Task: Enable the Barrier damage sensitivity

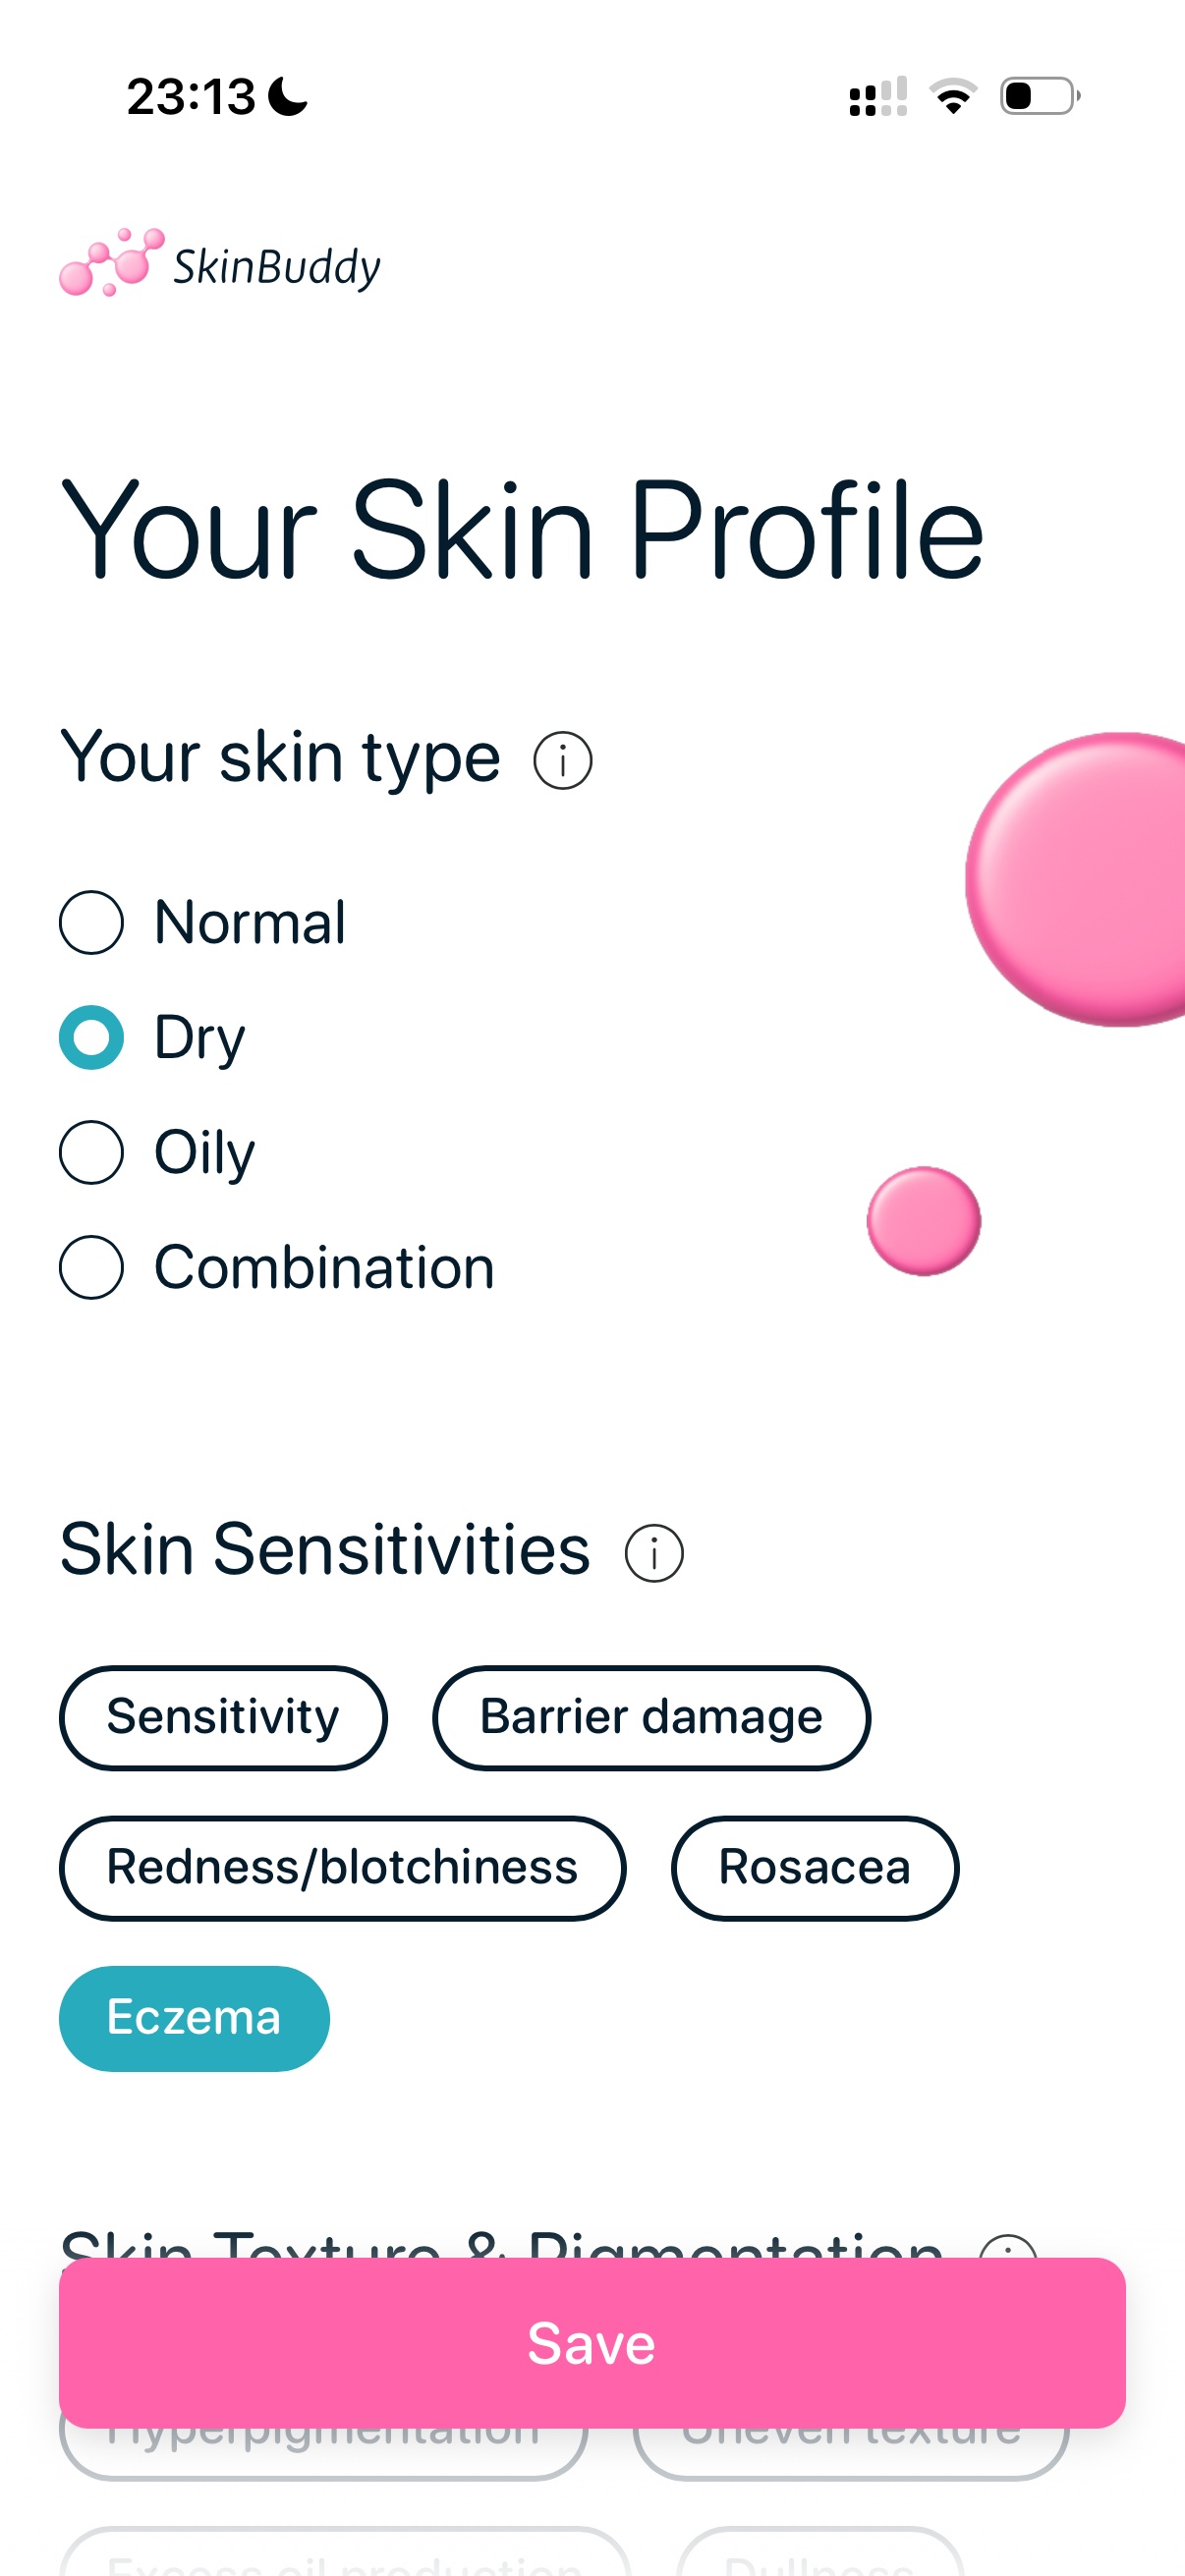Action: (651, 1717)
